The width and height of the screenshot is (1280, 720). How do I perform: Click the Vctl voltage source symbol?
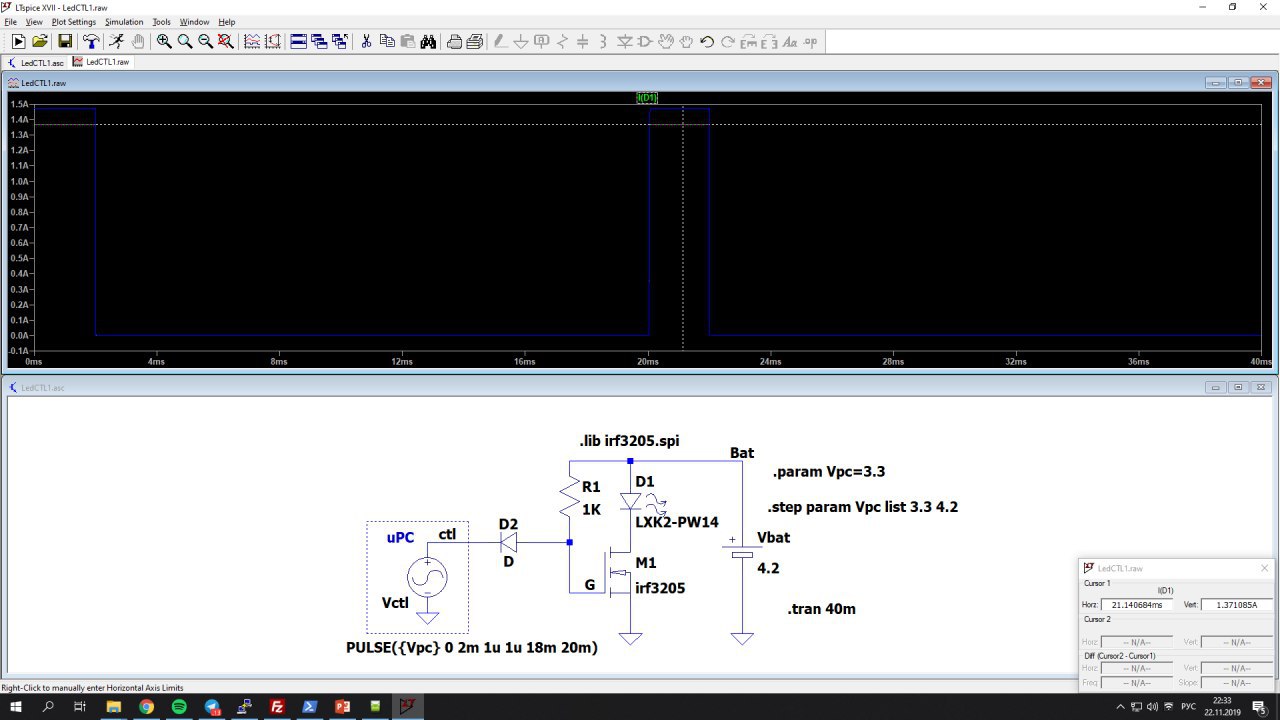[x=427, y=577]
